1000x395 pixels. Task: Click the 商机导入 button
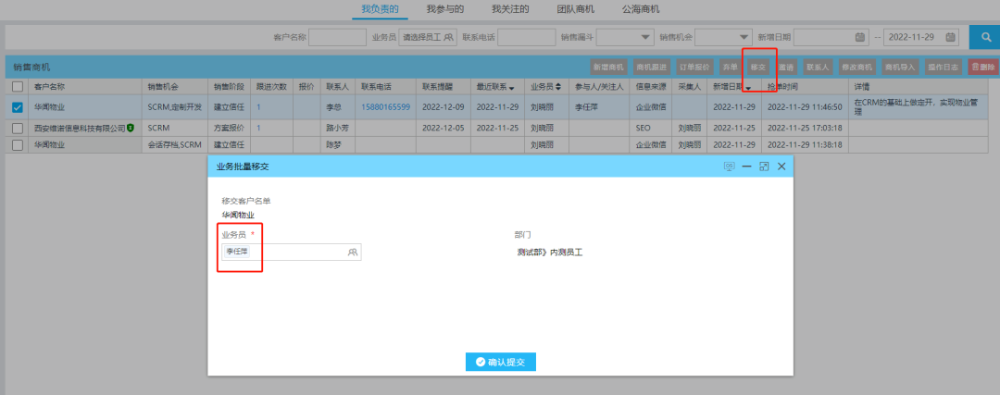(x=899, y=66)
